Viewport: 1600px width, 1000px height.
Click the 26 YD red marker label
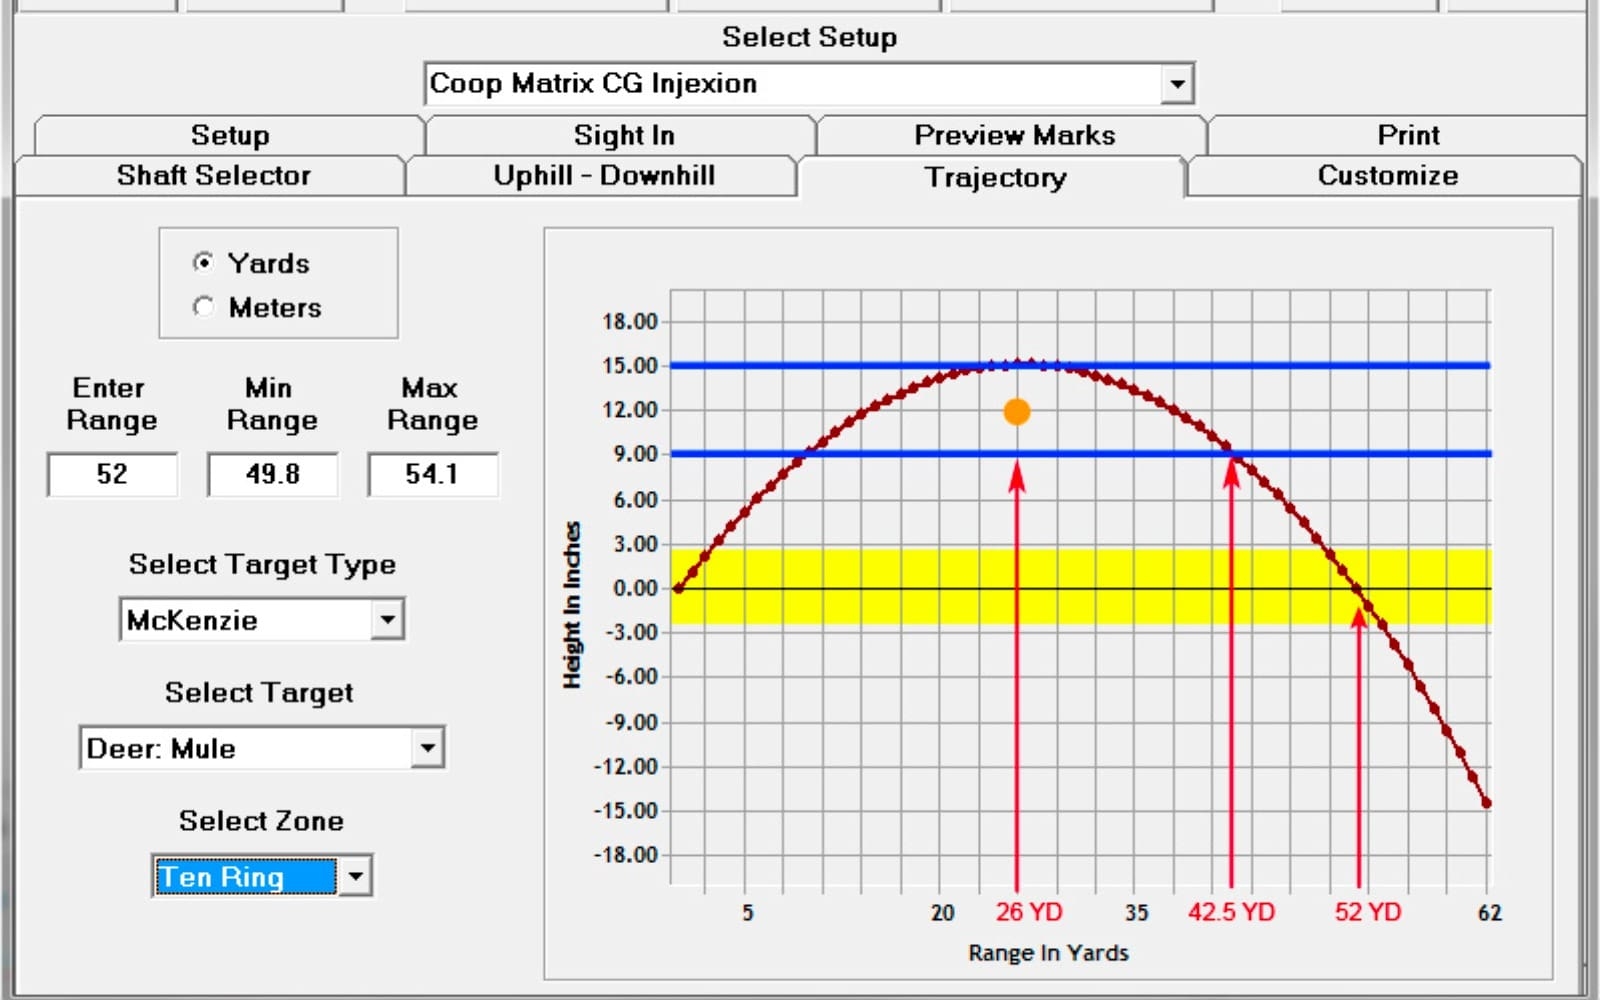(x=1028, y=912)
